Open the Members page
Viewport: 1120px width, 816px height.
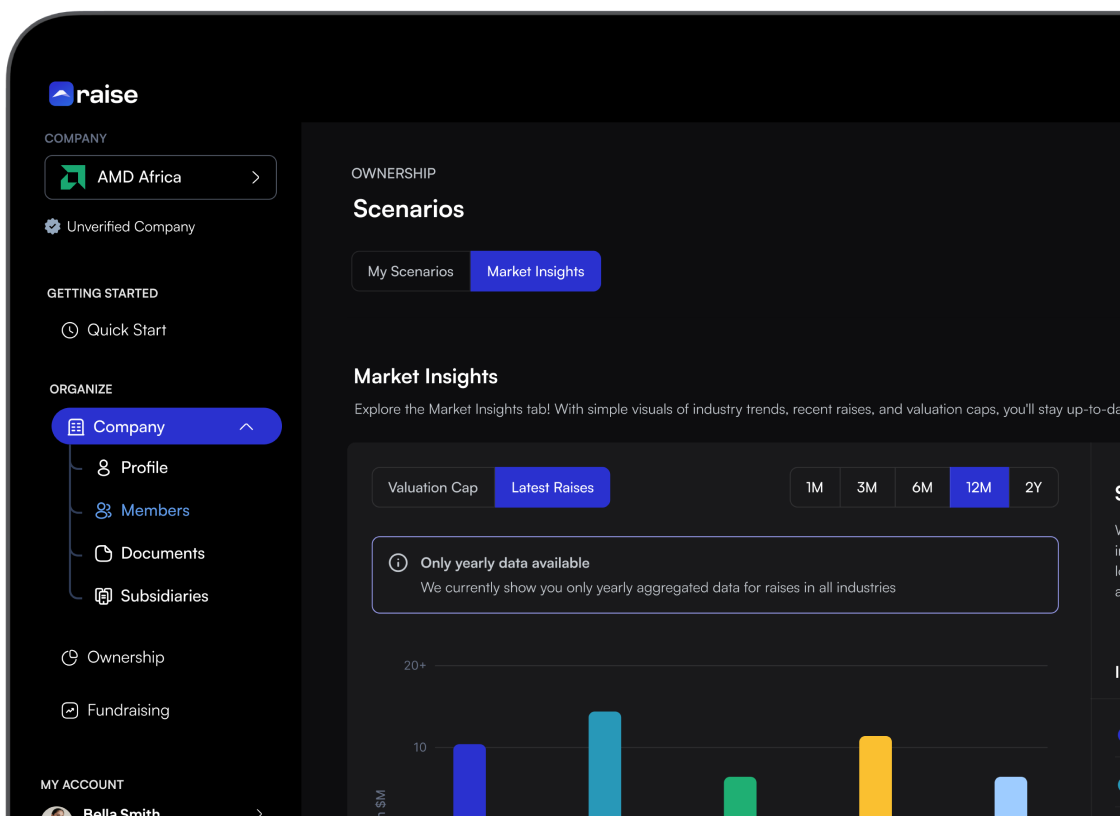[x=155, y=510]
